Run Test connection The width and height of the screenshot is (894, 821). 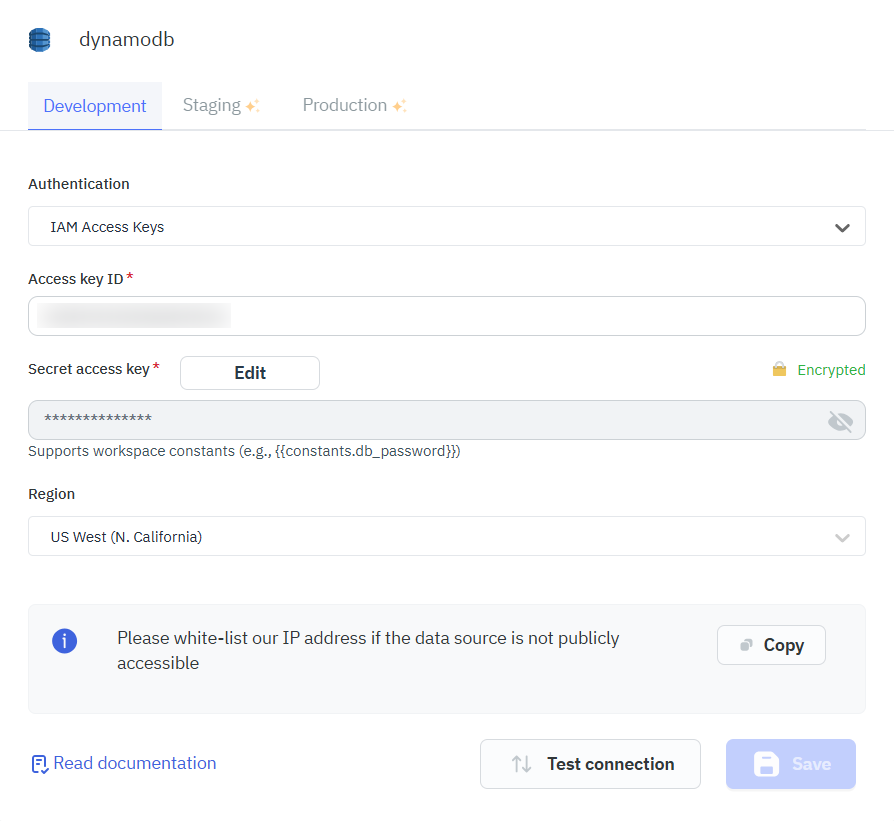coord(590,764)
